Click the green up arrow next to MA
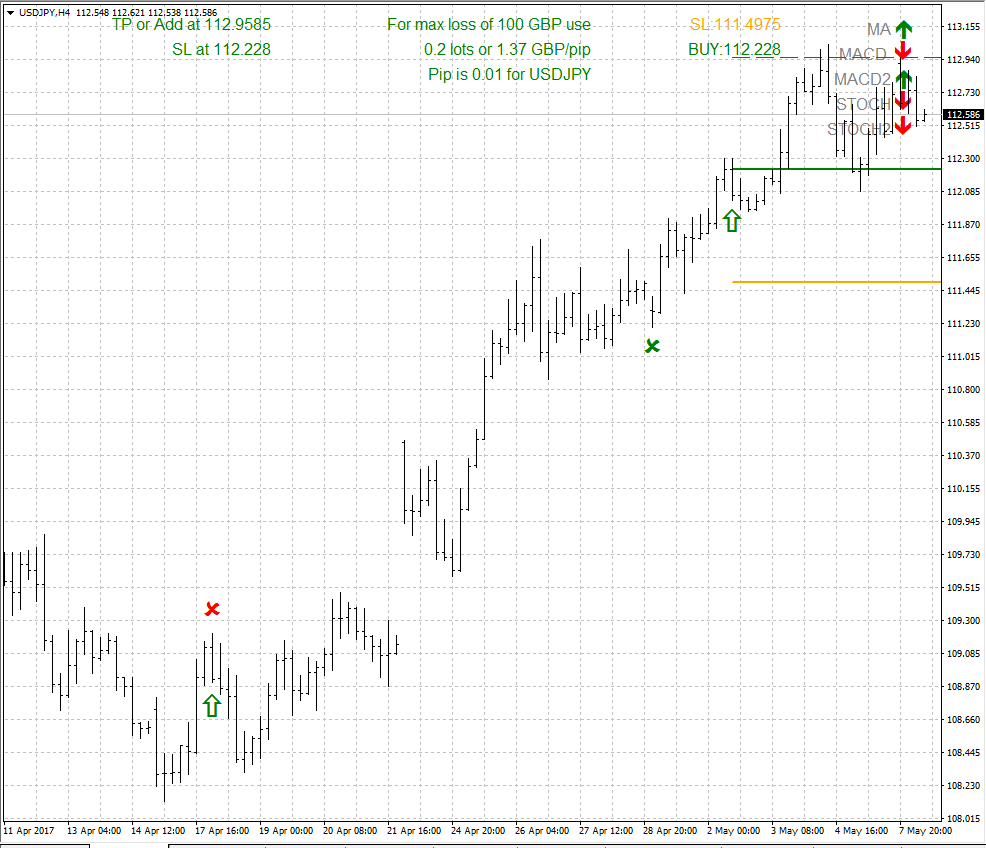Viewport: 986px width, 848px height. pos(903,29)
